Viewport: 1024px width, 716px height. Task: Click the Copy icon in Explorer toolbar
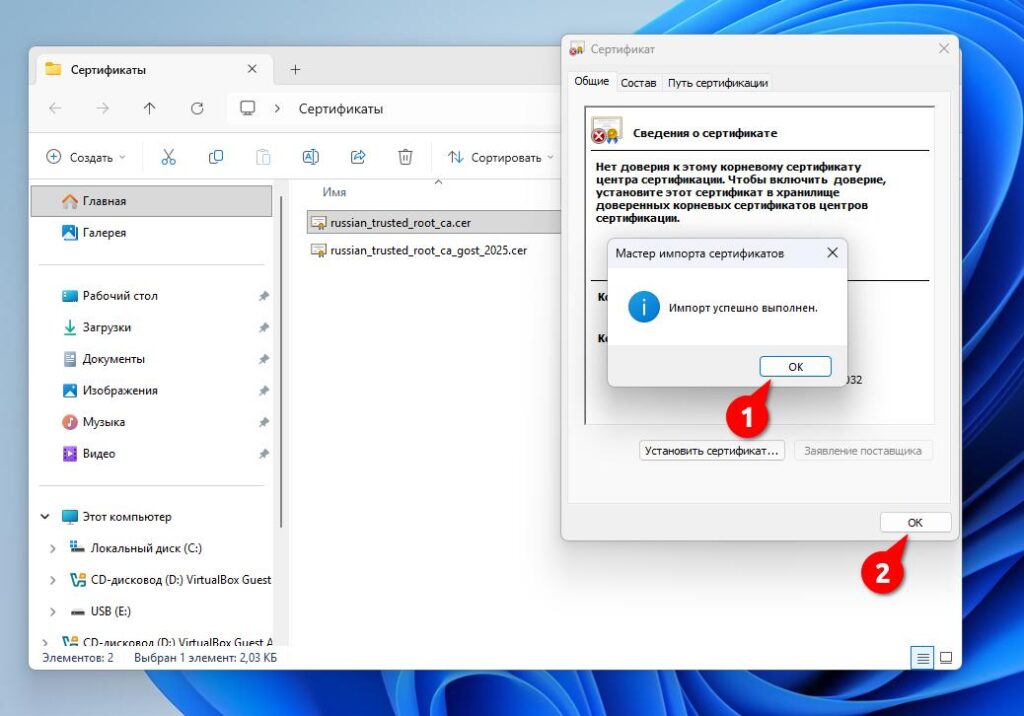pyautogui.click(x=216, y=157)
